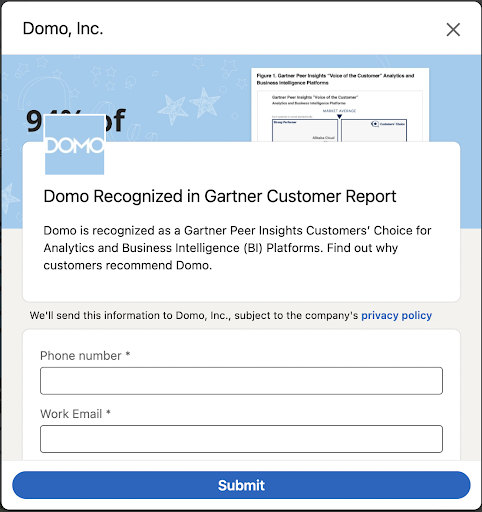Select the "Domo Recognized in Gartner Customer Report" heading
The image size is (482, 512).
point(220,196)
